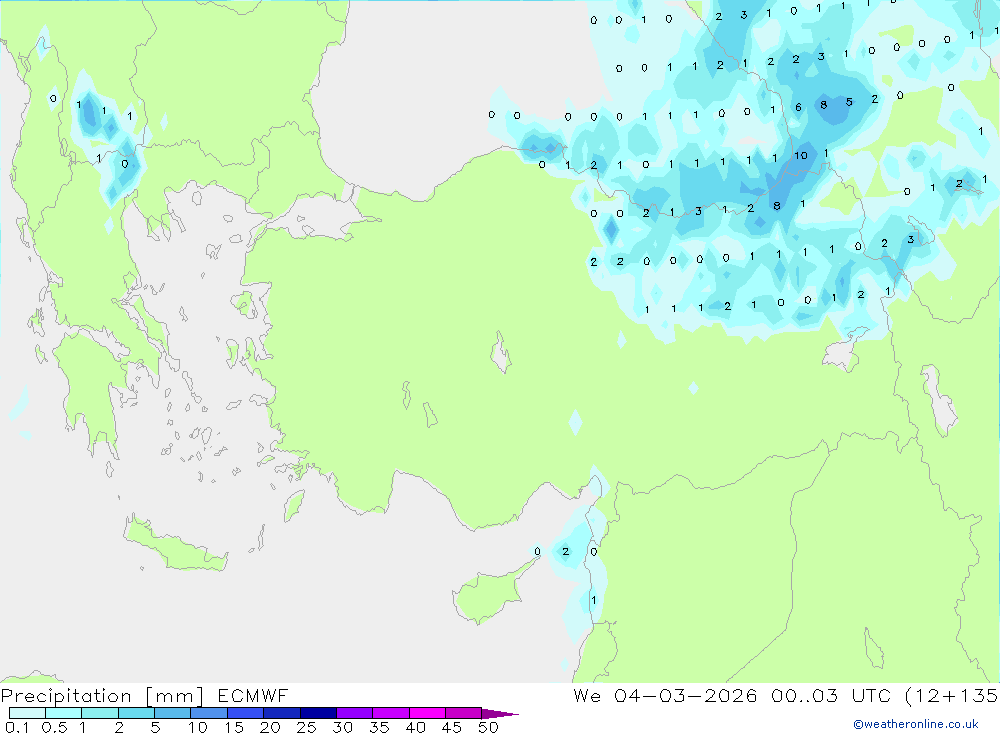Click the above-50 mm arrow tip of legend
This screenshot has width=1000, height=733.
[500, 714]
